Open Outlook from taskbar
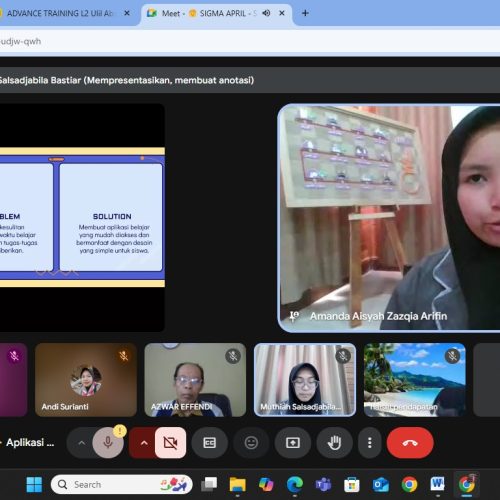 pos(380,484)
